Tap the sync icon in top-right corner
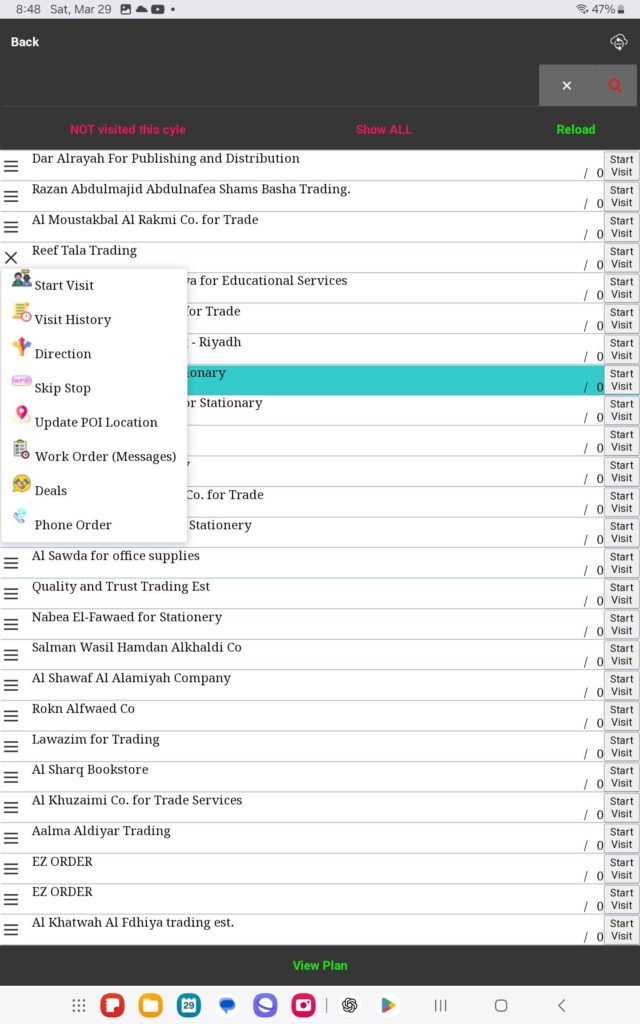Image resolution: width=640 pixels, height=1024 pixels. [618, 42]
